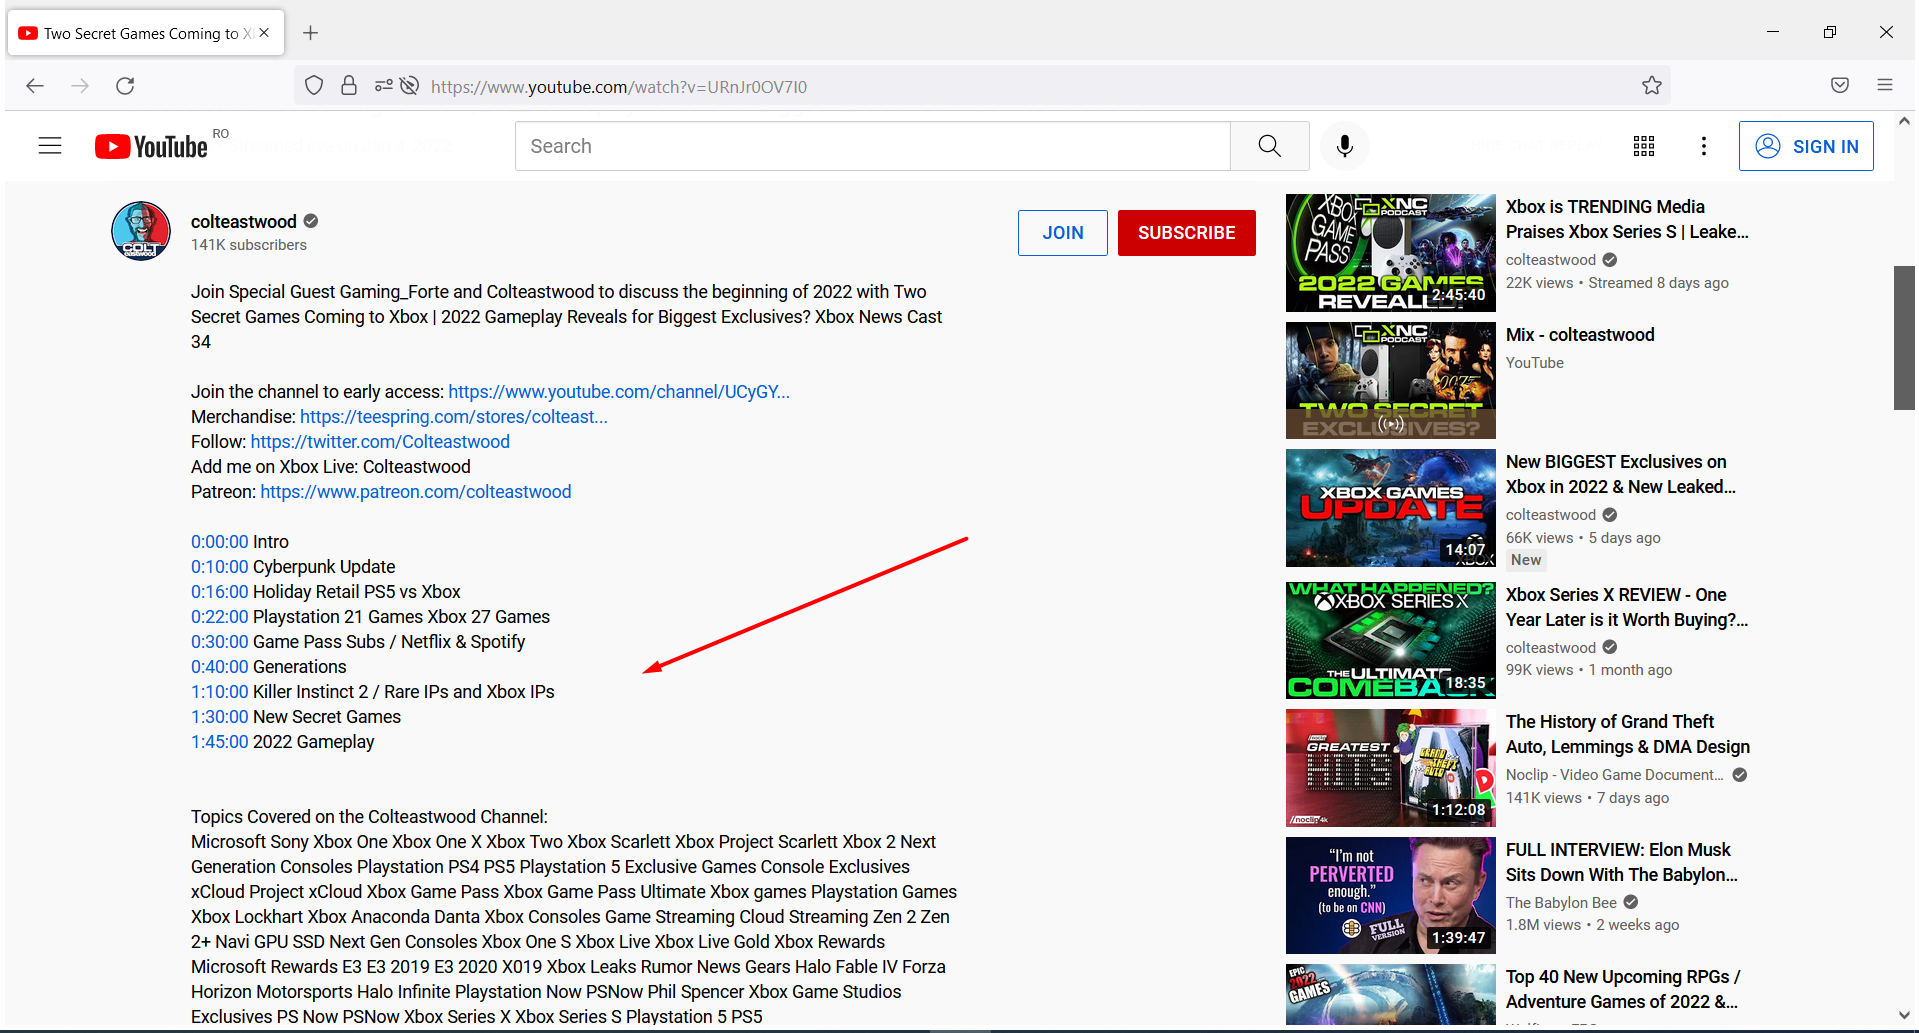Open the colteastwood channel avatar
1919x1033 pixels.
[x=140, y=231]
